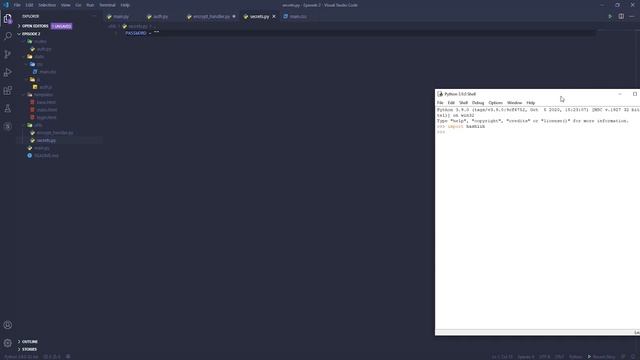Open the VS Code Go menu
Screen dimensions: 640x360
[x=78, y=5]
